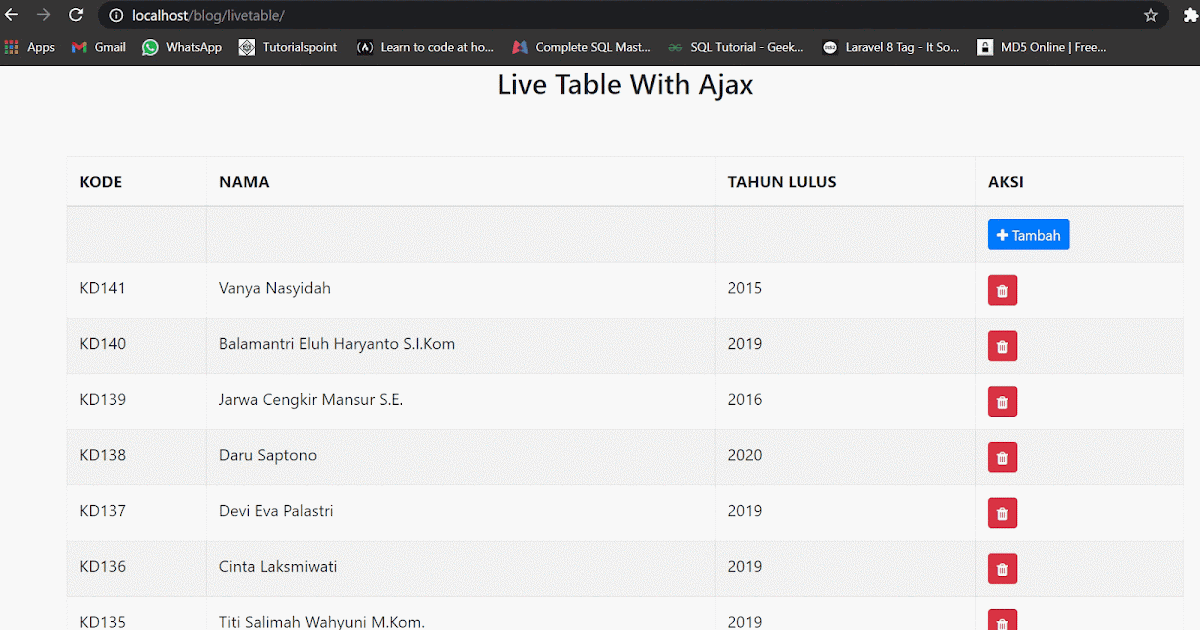Delete the KD139 Jarwa Cengkir Mansur record
This screenshot has height=630, width=1200.
tap(1002, 401)
